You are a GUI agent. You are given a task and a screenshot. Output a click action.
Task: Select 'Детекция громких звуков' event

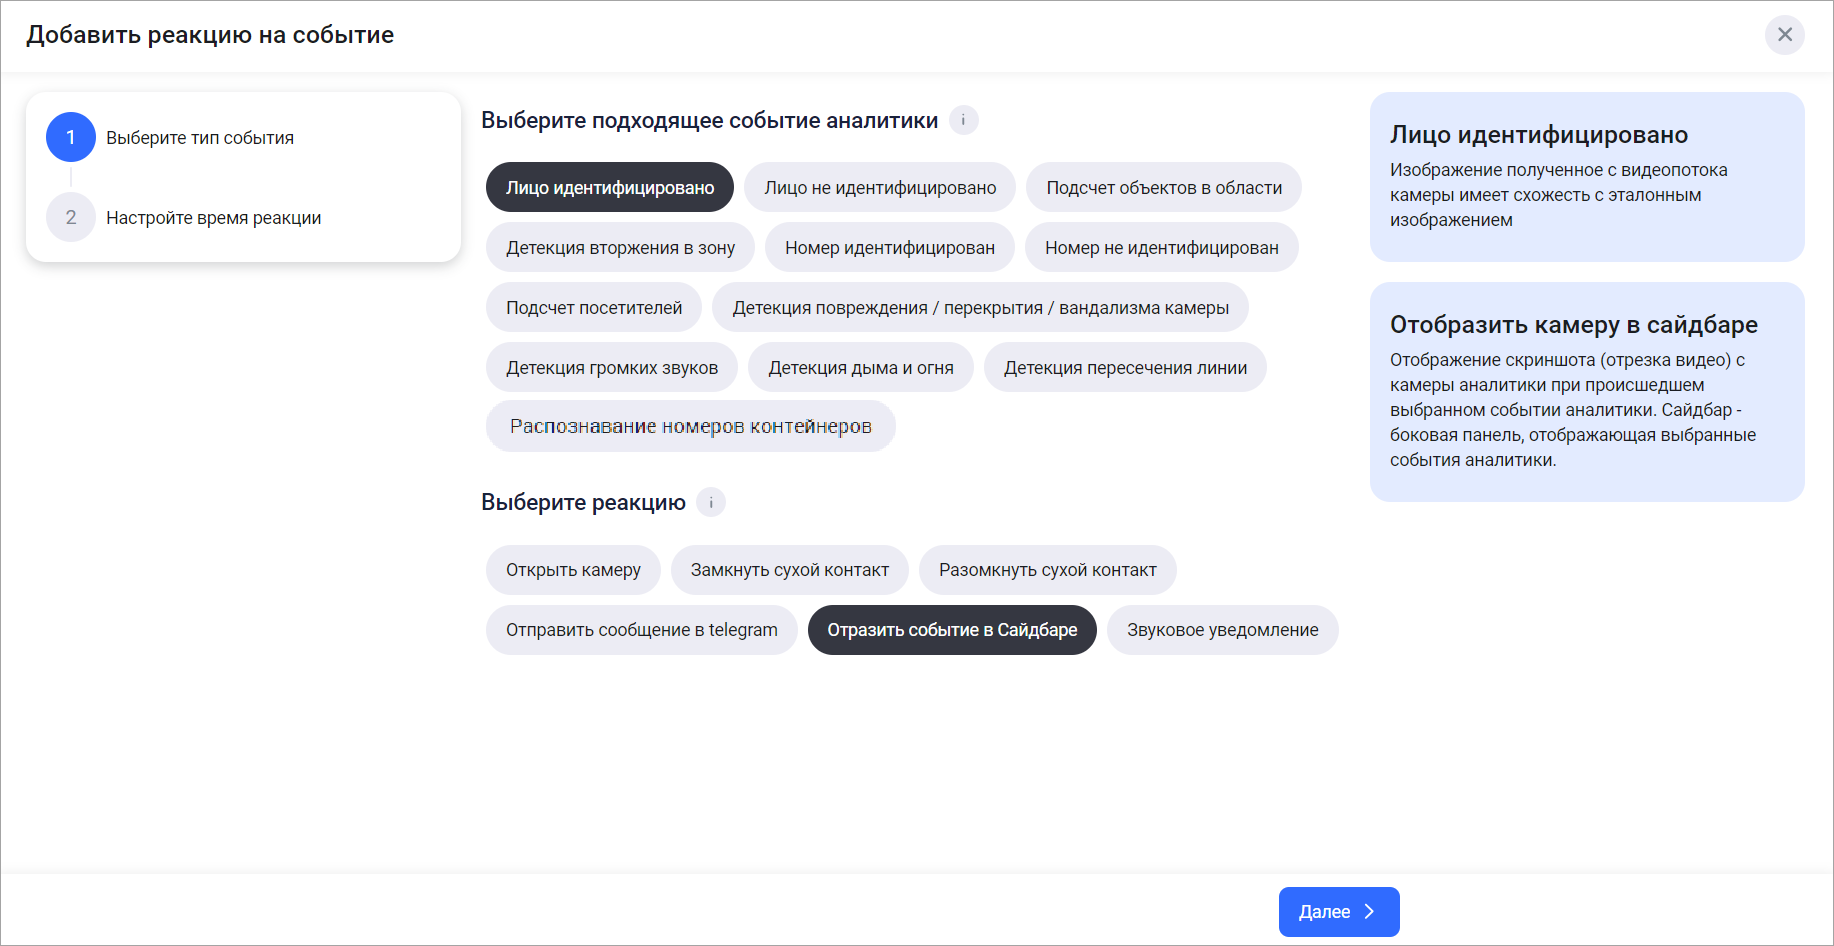[x=612, y=368]
